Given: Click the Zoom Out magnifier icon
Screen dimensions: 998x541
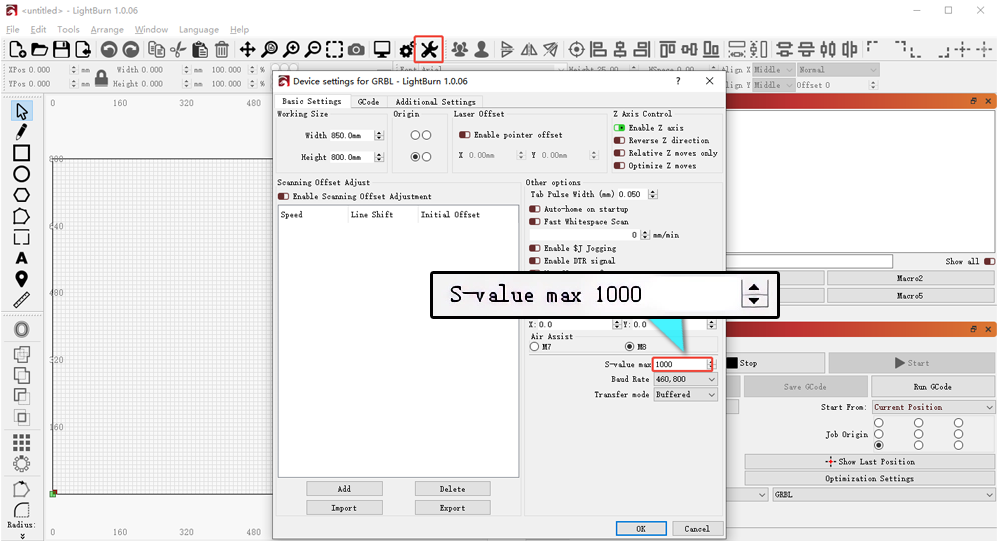Looking at the screenshot, I should [313, 50].
